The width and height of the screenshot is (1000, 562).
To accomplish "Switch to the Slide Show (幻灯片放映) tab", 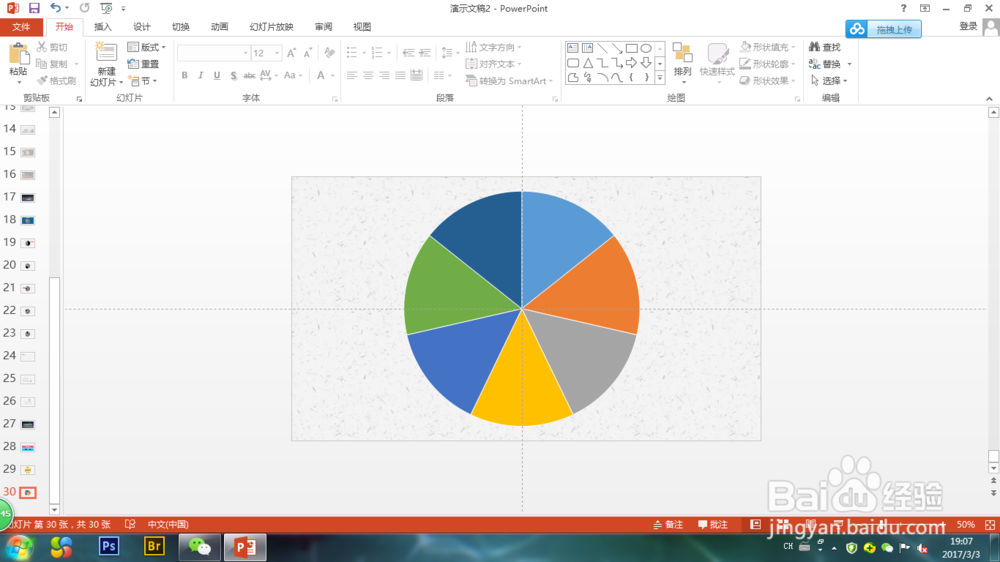I will 271,27.
